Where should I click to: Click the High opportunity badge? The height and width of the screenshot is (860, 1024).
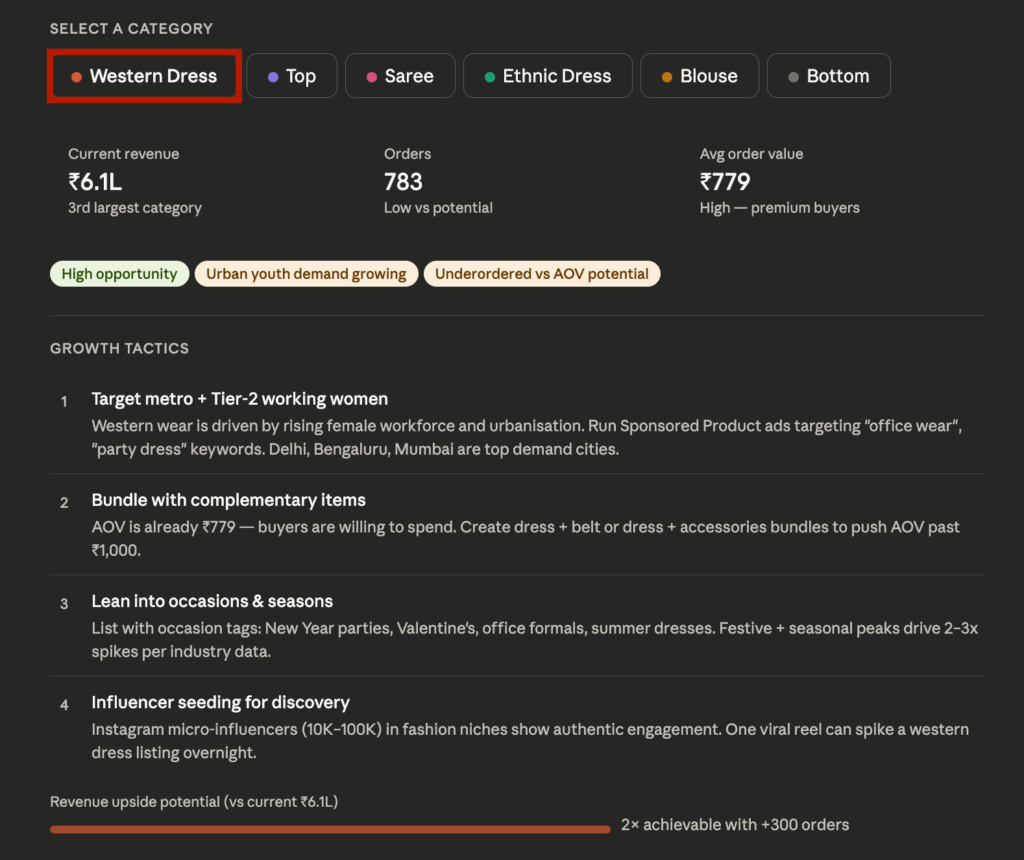119,273
